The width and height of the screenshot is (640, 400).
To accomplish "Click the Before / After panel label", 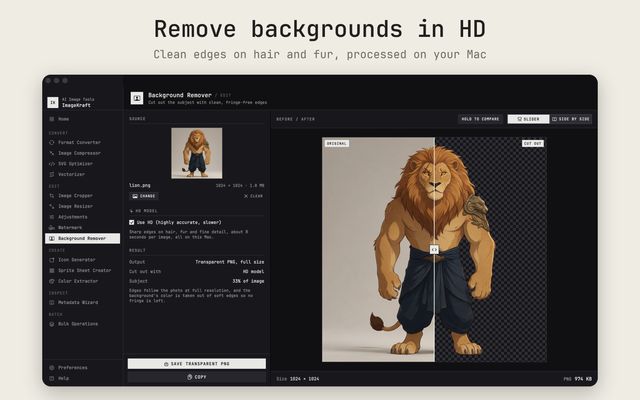I will click(296, 119).
